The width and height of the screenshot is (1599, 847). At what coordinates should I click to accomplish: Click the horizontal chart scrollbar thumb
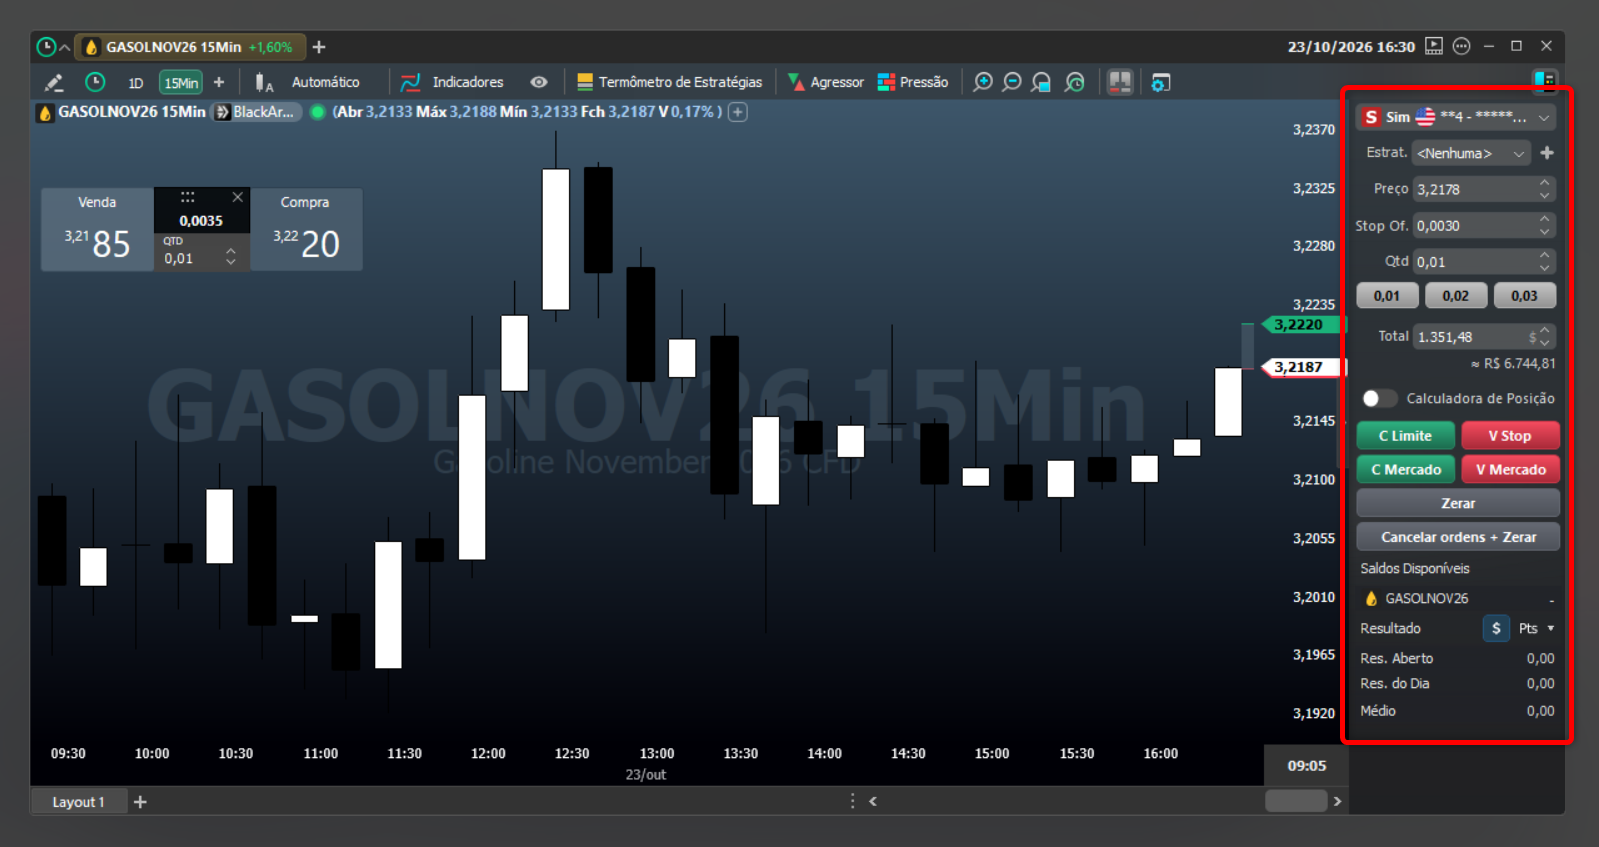(x=1296, y=801)
